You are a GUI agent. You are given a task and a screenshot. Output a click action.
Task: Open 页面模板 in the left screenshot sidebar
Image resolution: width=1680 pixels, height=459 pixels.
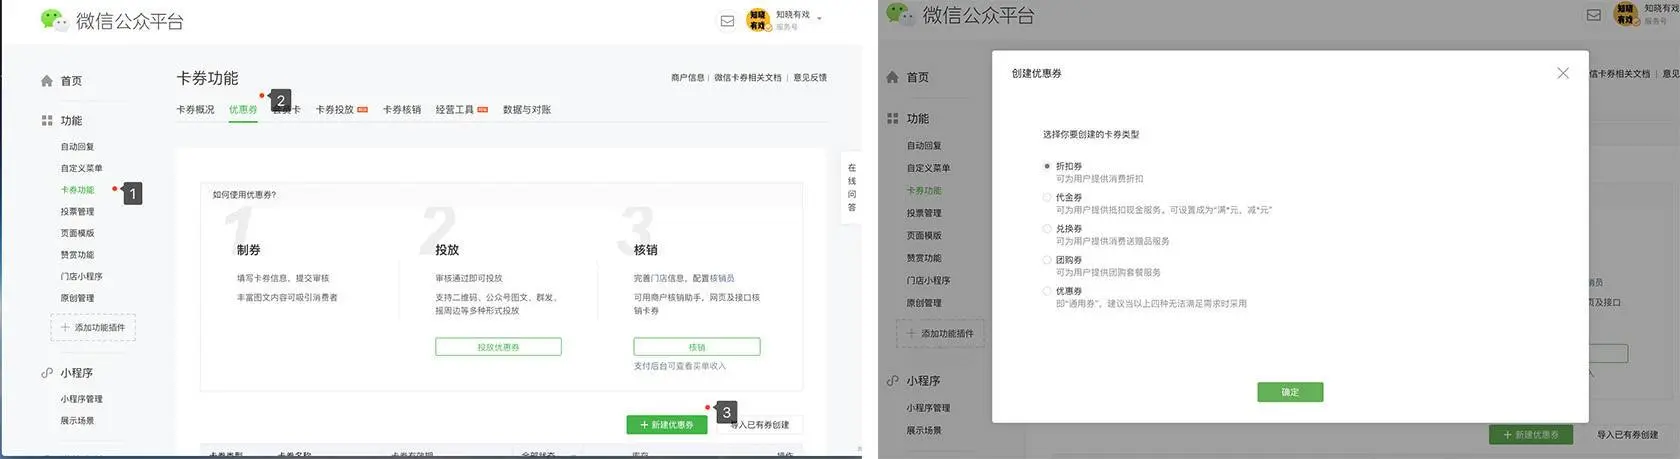(77, 233)
